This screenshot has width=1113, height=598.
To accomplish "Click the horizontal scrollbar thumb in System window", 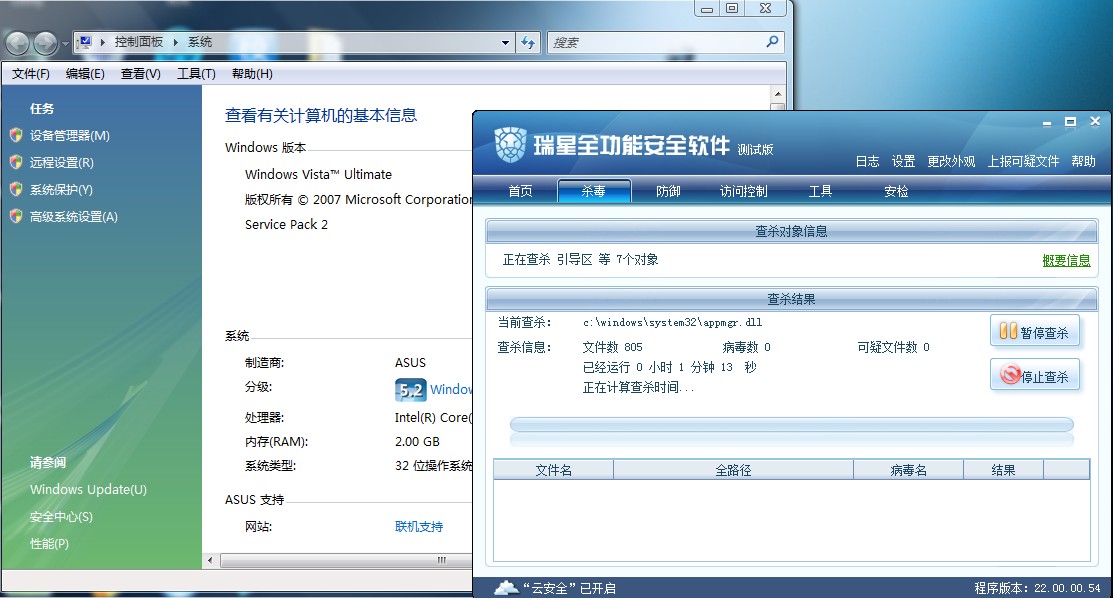I will tap(346, 560).
